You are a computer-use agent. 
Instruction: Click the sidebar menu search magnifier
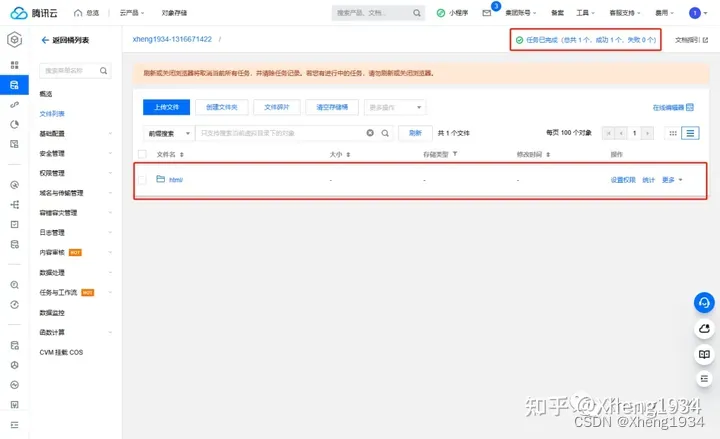point(103,71)
